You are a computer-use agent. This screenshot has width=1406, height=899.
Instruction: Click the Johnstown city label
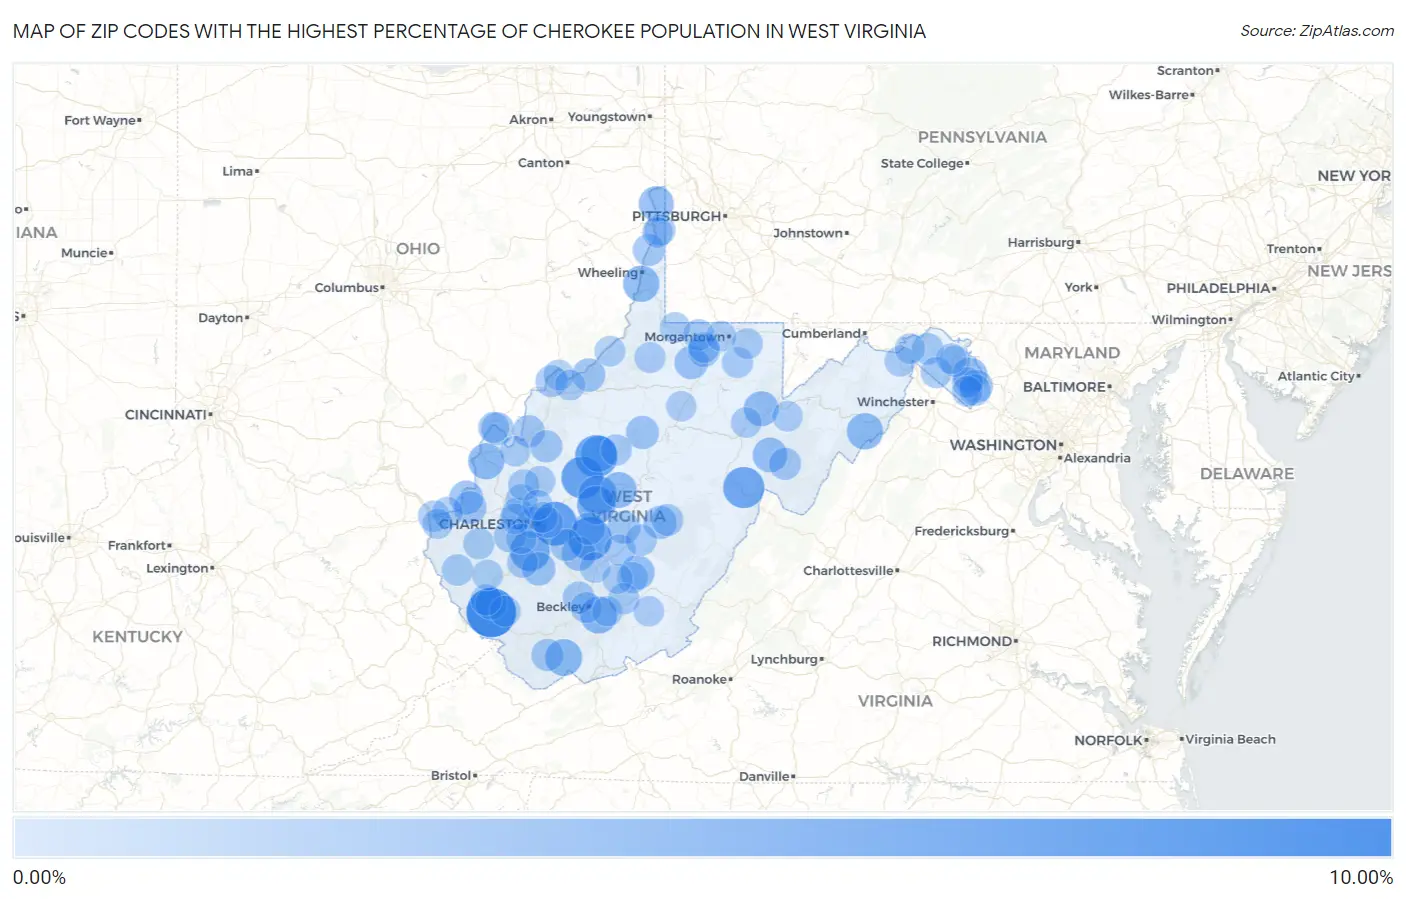pos(809,233)
